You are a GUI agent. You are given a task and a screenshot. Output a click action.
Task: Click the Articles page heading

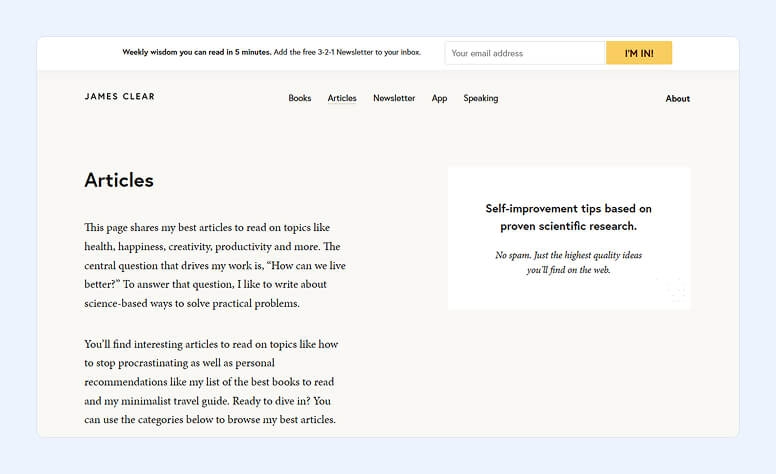[x=119, y=180]
